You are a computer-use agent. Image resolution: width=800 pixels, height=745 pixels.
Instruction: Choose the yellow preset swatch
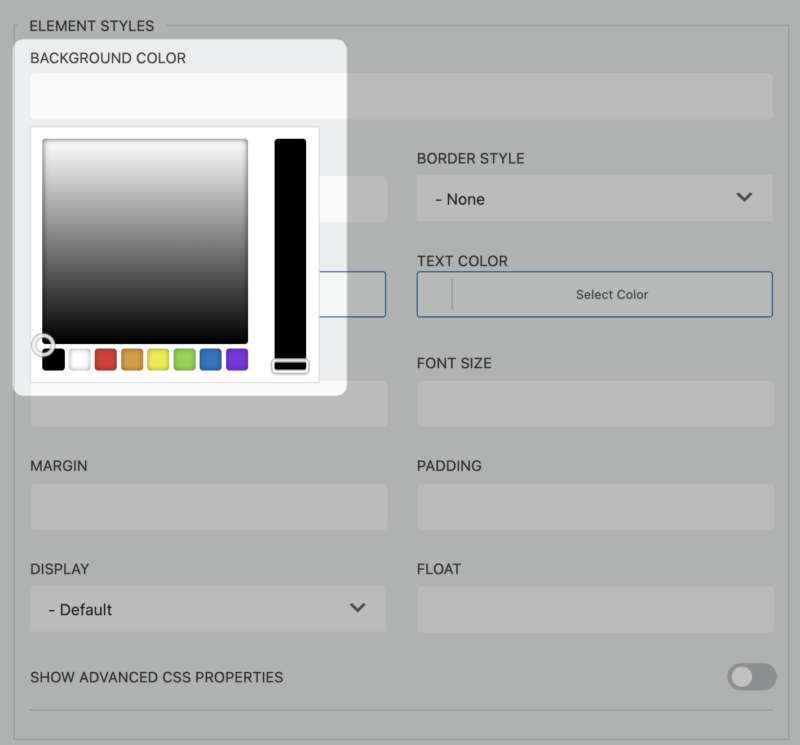[x=157, y=359]
